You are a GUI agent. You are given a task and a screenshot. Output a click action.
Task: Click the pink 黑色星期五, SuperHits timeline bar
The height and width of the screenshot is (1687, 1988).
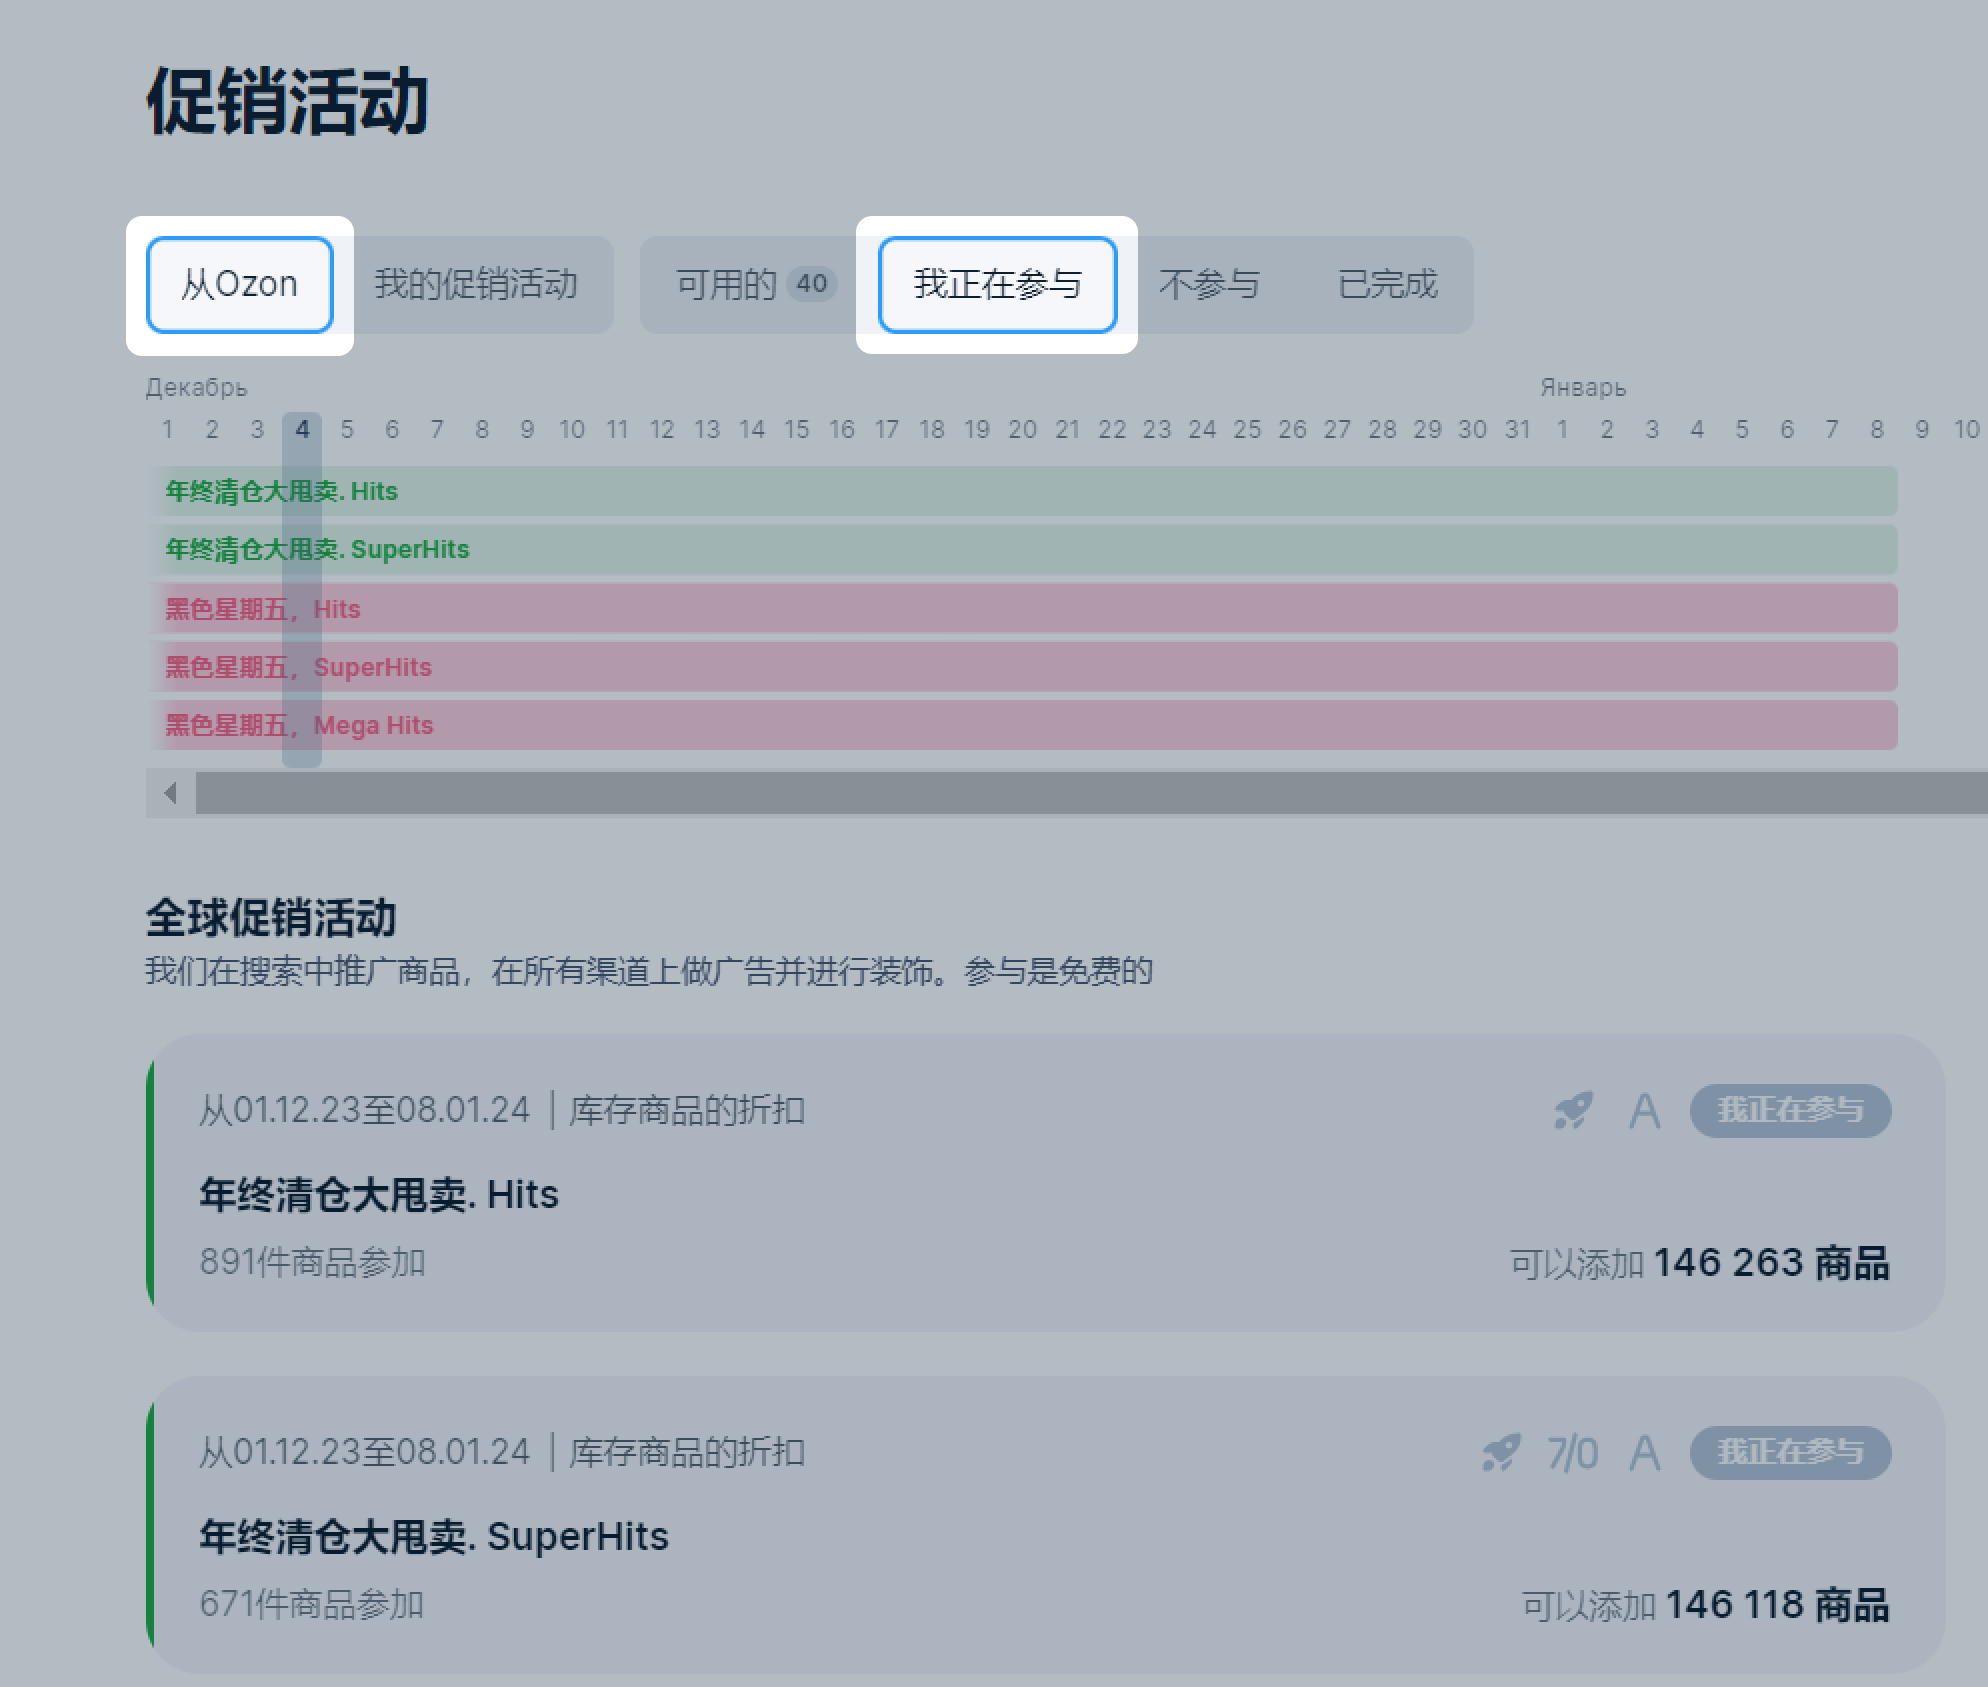pos(1023,667)
